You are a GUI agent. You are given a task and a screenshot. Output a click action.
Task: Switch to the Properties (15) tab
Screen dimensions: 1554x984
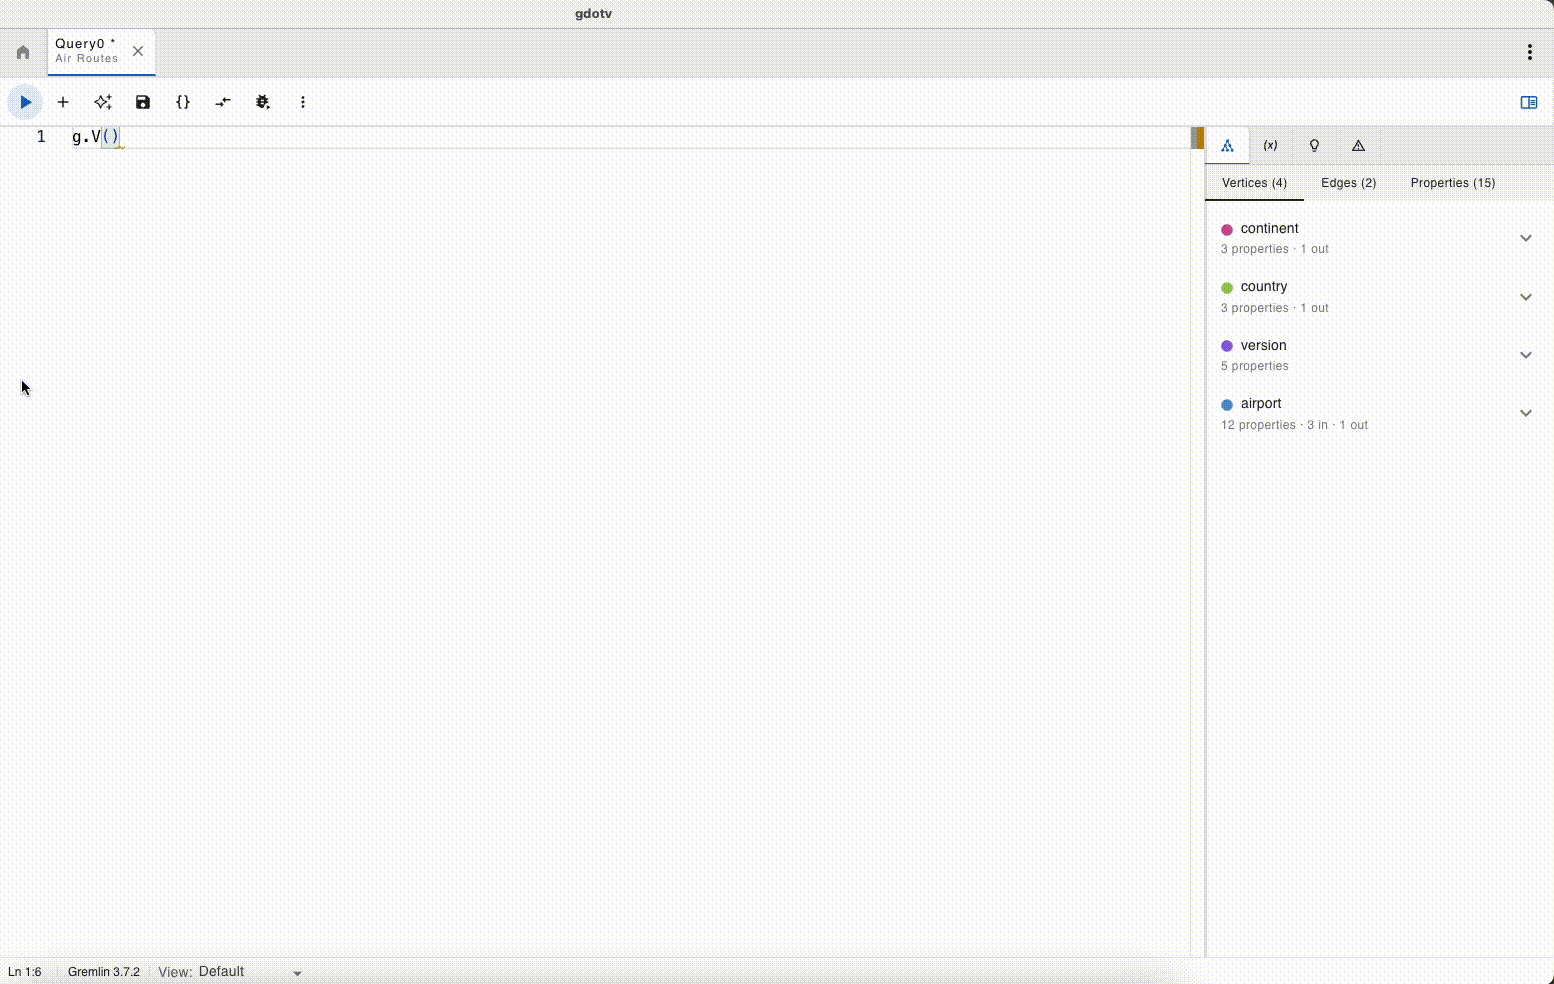point(1452,183)
